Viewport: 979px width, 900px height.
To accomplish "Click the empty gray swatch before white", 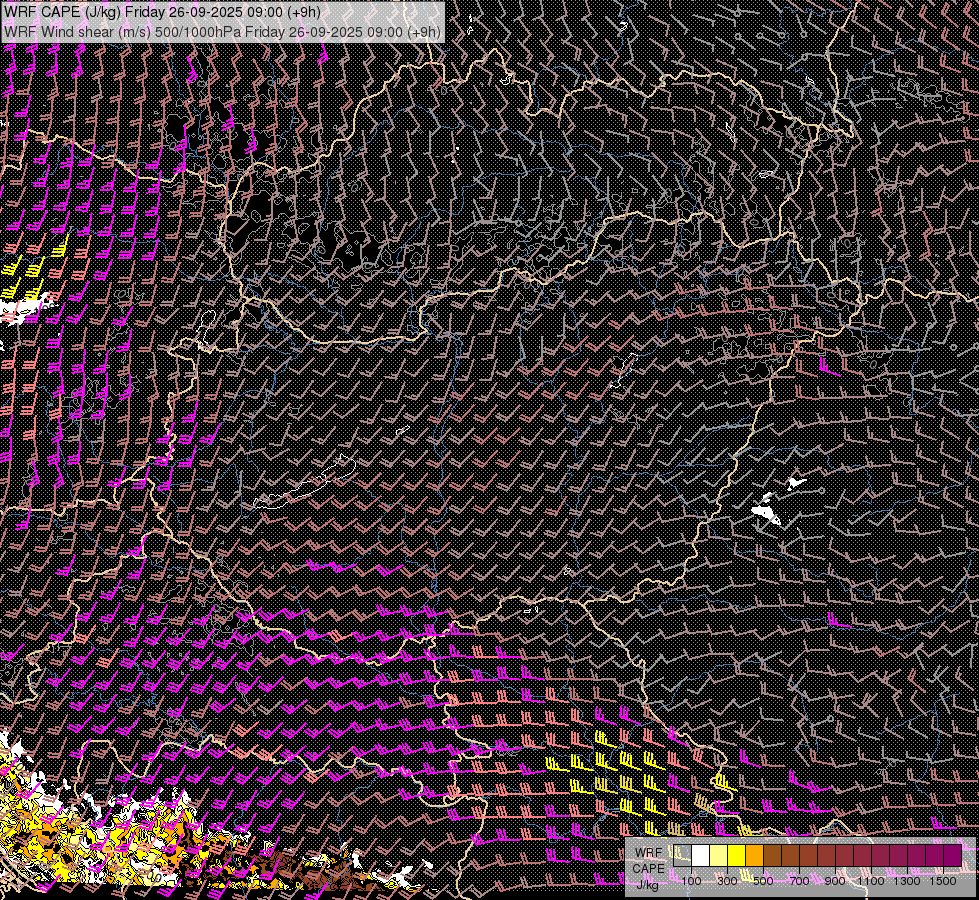I will 682,856.
